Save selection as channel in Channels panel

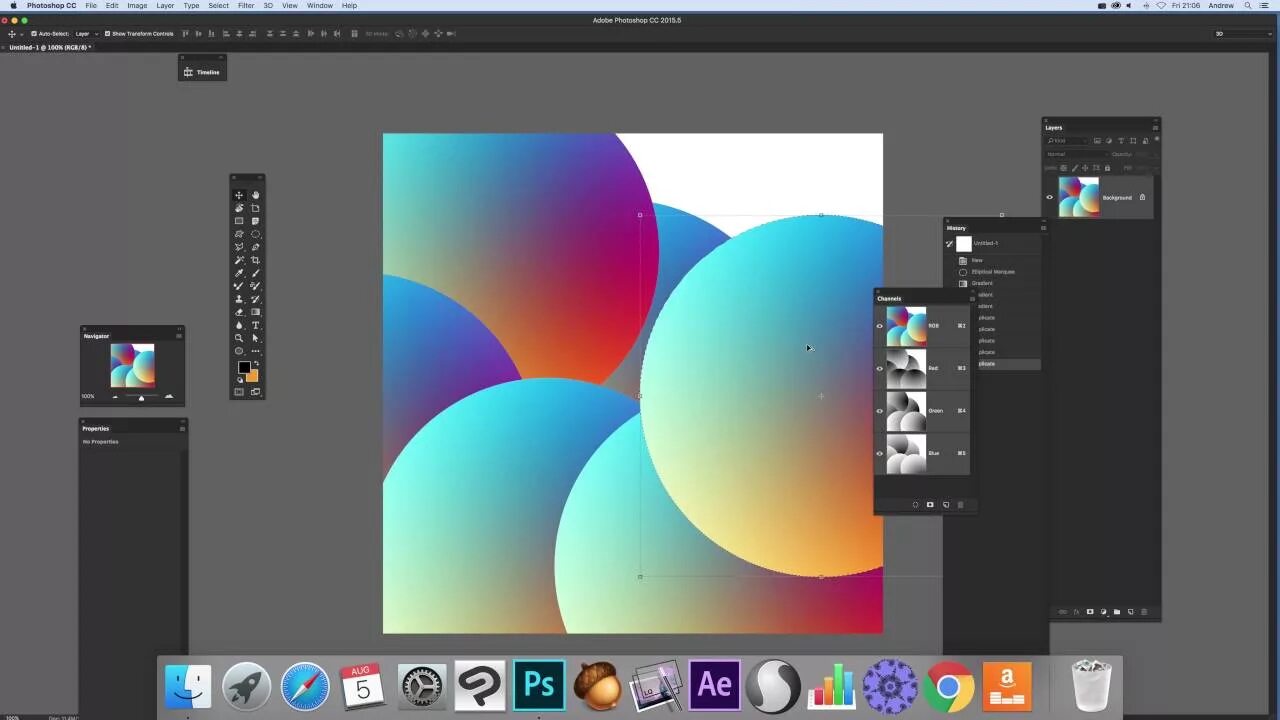pos(930,504)
